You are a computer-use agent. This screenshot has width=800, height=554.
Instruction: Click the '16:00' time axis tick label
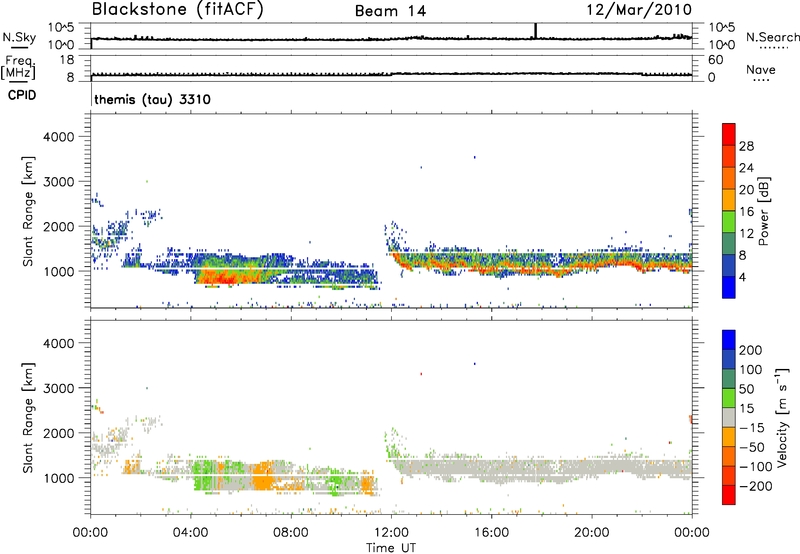point(491,533)
